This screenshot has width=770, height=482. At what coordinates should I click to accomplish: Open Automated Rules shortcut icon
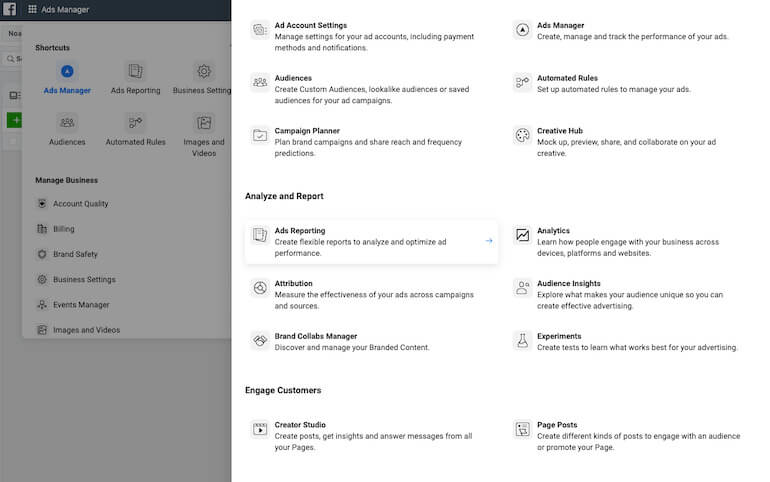pos(136,123)
